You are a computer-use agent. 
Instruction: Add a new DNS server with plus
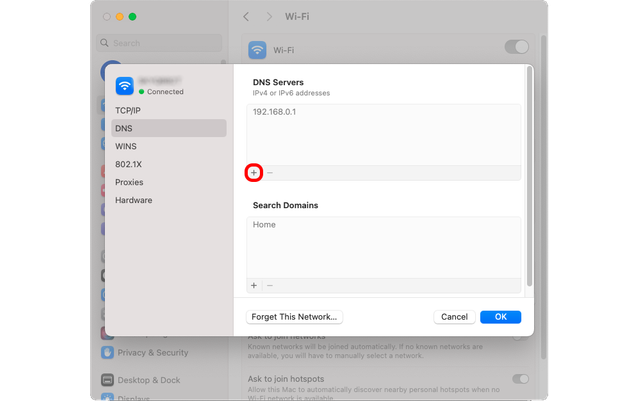254,173
